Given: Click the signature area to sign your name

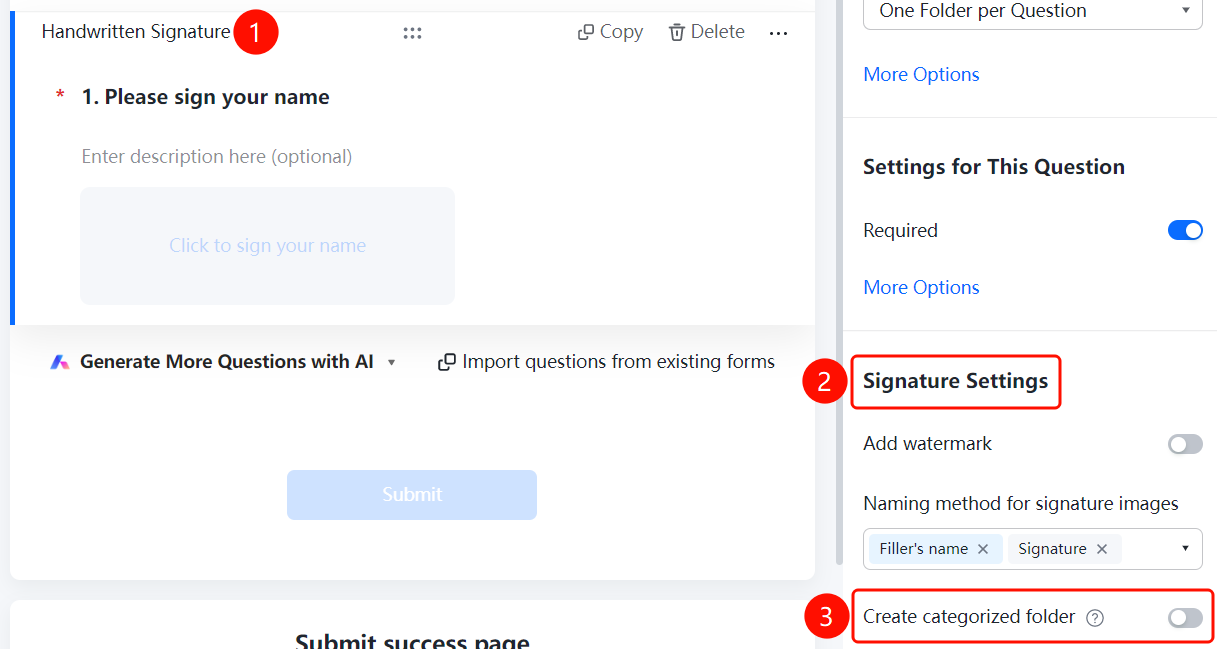Looking at the screenshot, I should click(267, 246).
